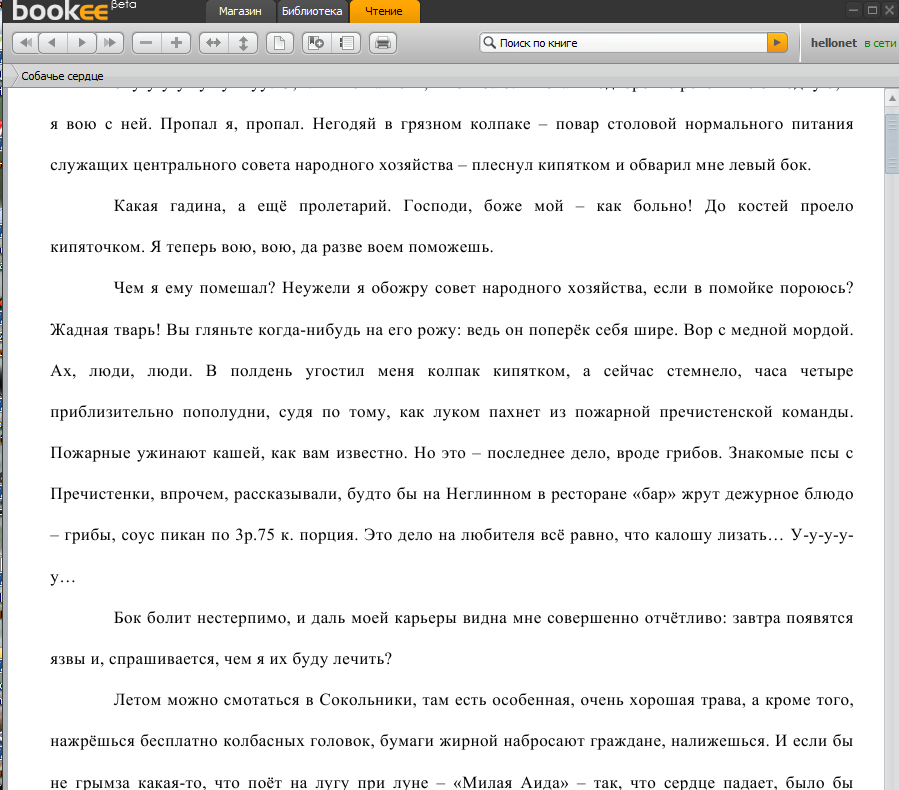Zoom in with the plus button

(176, 43)
